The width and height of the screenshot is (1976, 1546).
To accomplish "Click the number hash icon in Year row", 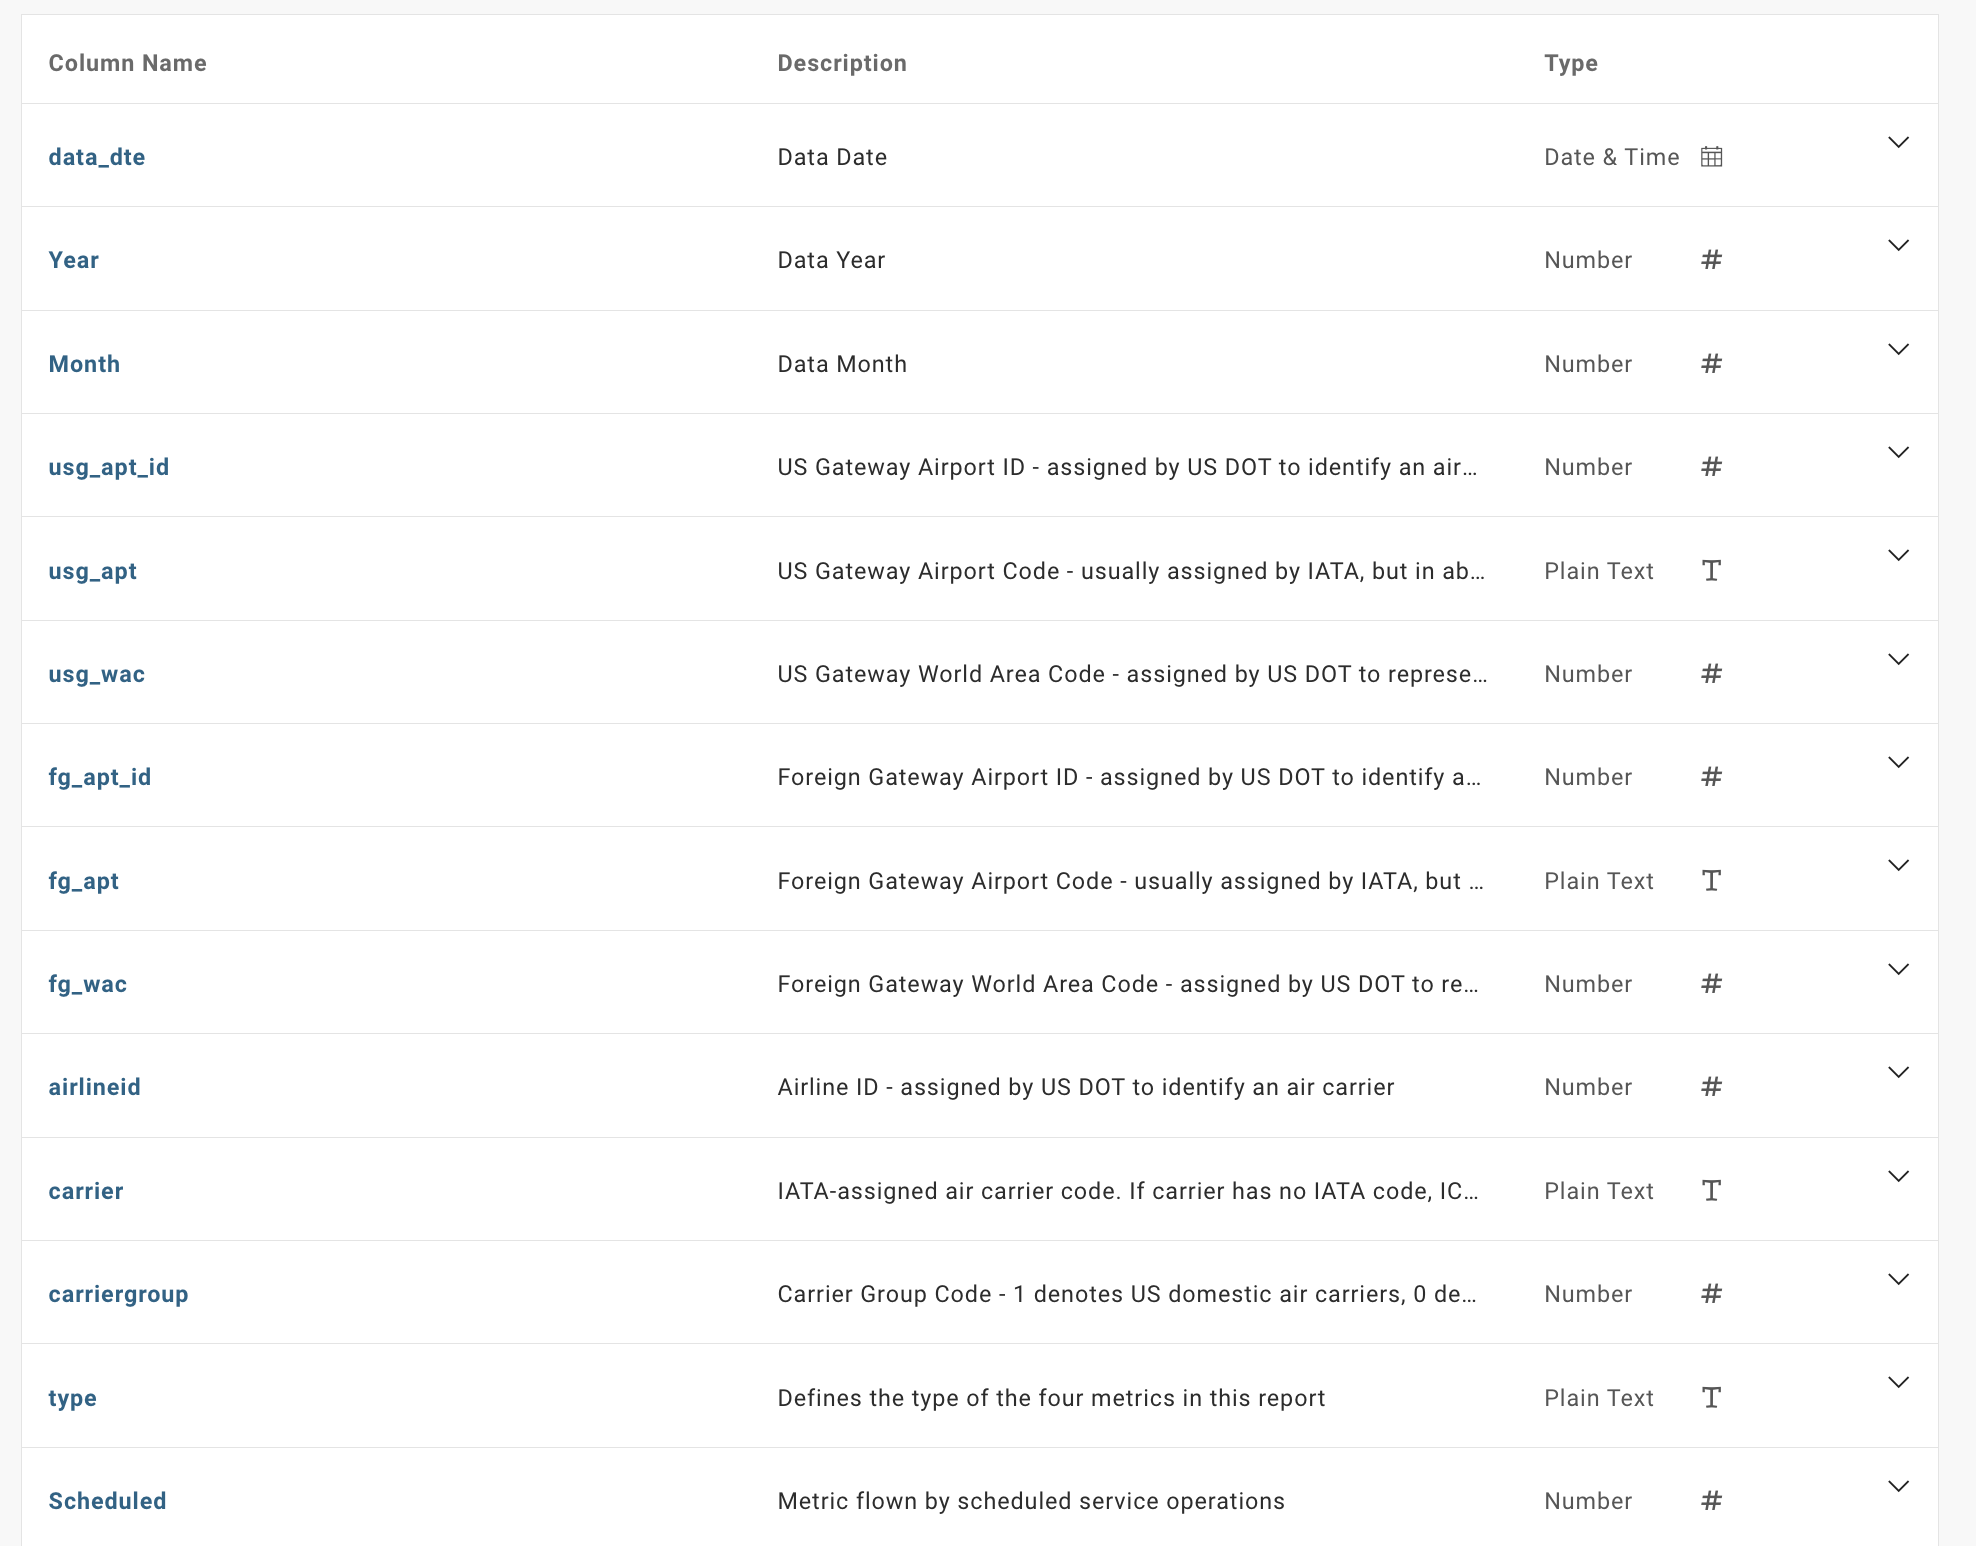I will (x=1711, y=260).
